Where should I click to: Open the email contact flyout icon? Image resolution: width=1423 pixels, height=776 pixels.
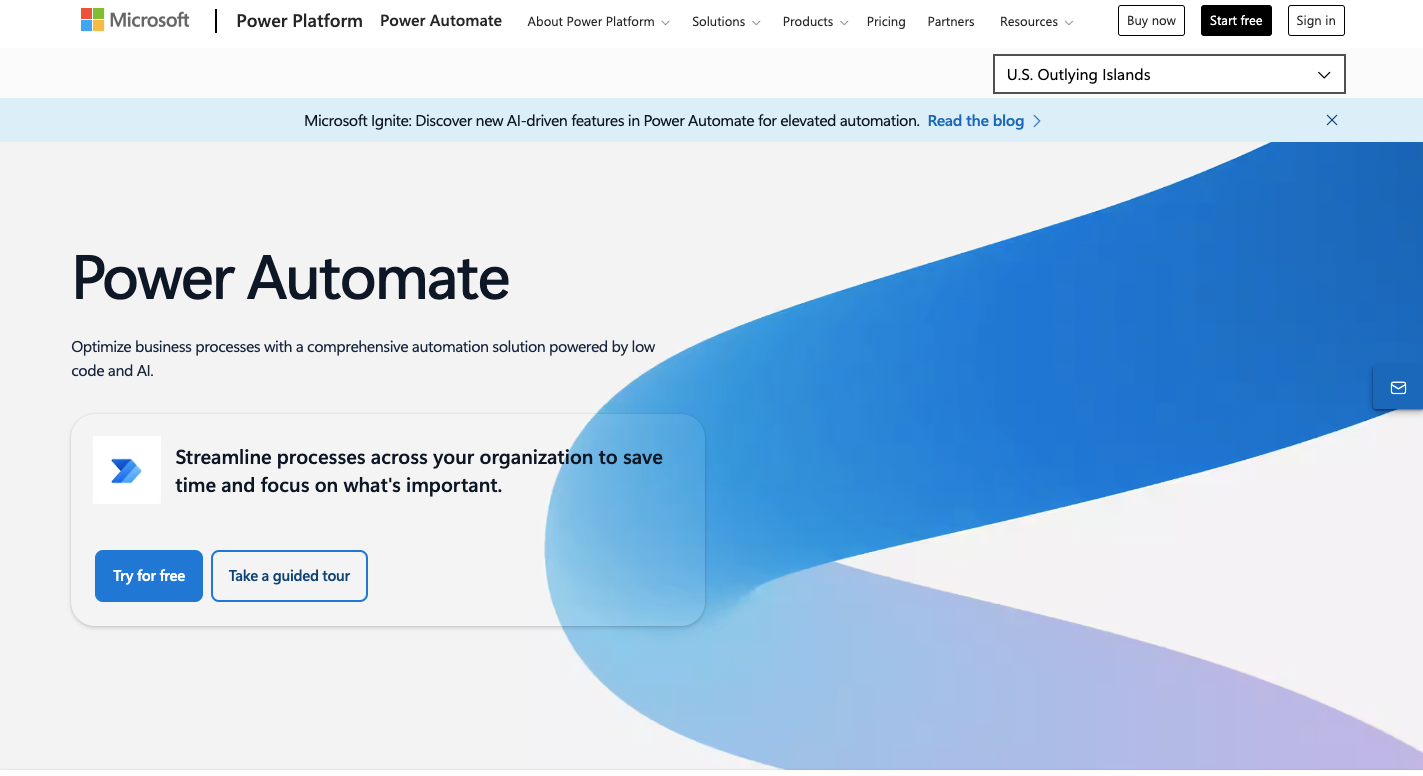[x=1399, y=387]
